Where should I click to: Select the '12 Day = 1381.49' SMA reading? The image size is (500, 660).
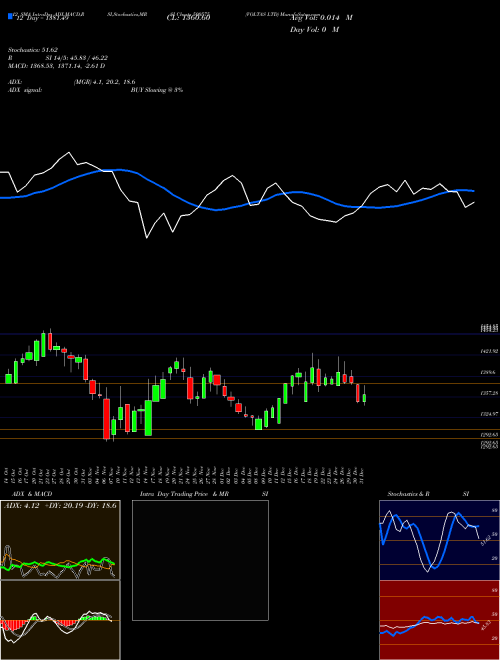[41, 18]
